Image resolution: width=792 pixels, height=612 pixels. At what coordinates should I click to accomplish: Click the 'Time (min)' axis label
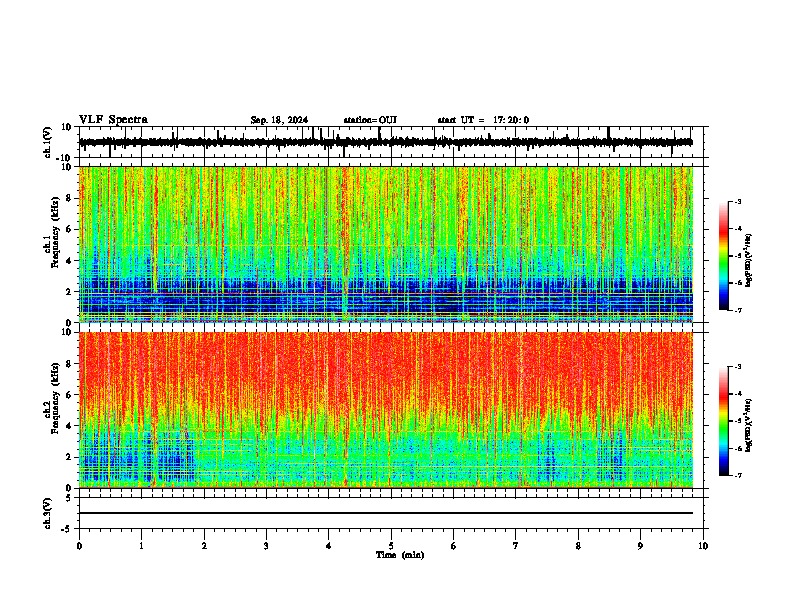tap(400, 555)
